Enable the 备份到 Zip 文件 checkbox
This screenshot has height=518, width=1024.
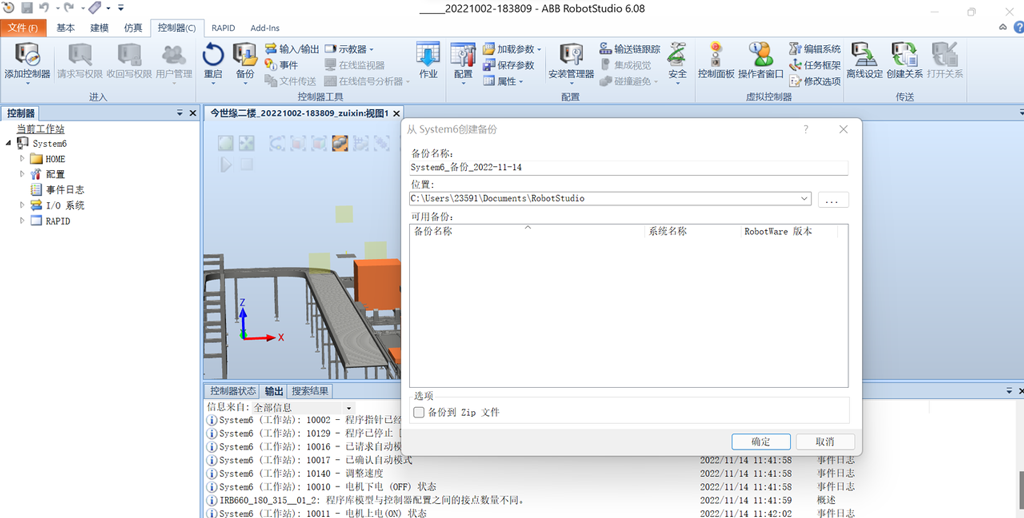419,412
